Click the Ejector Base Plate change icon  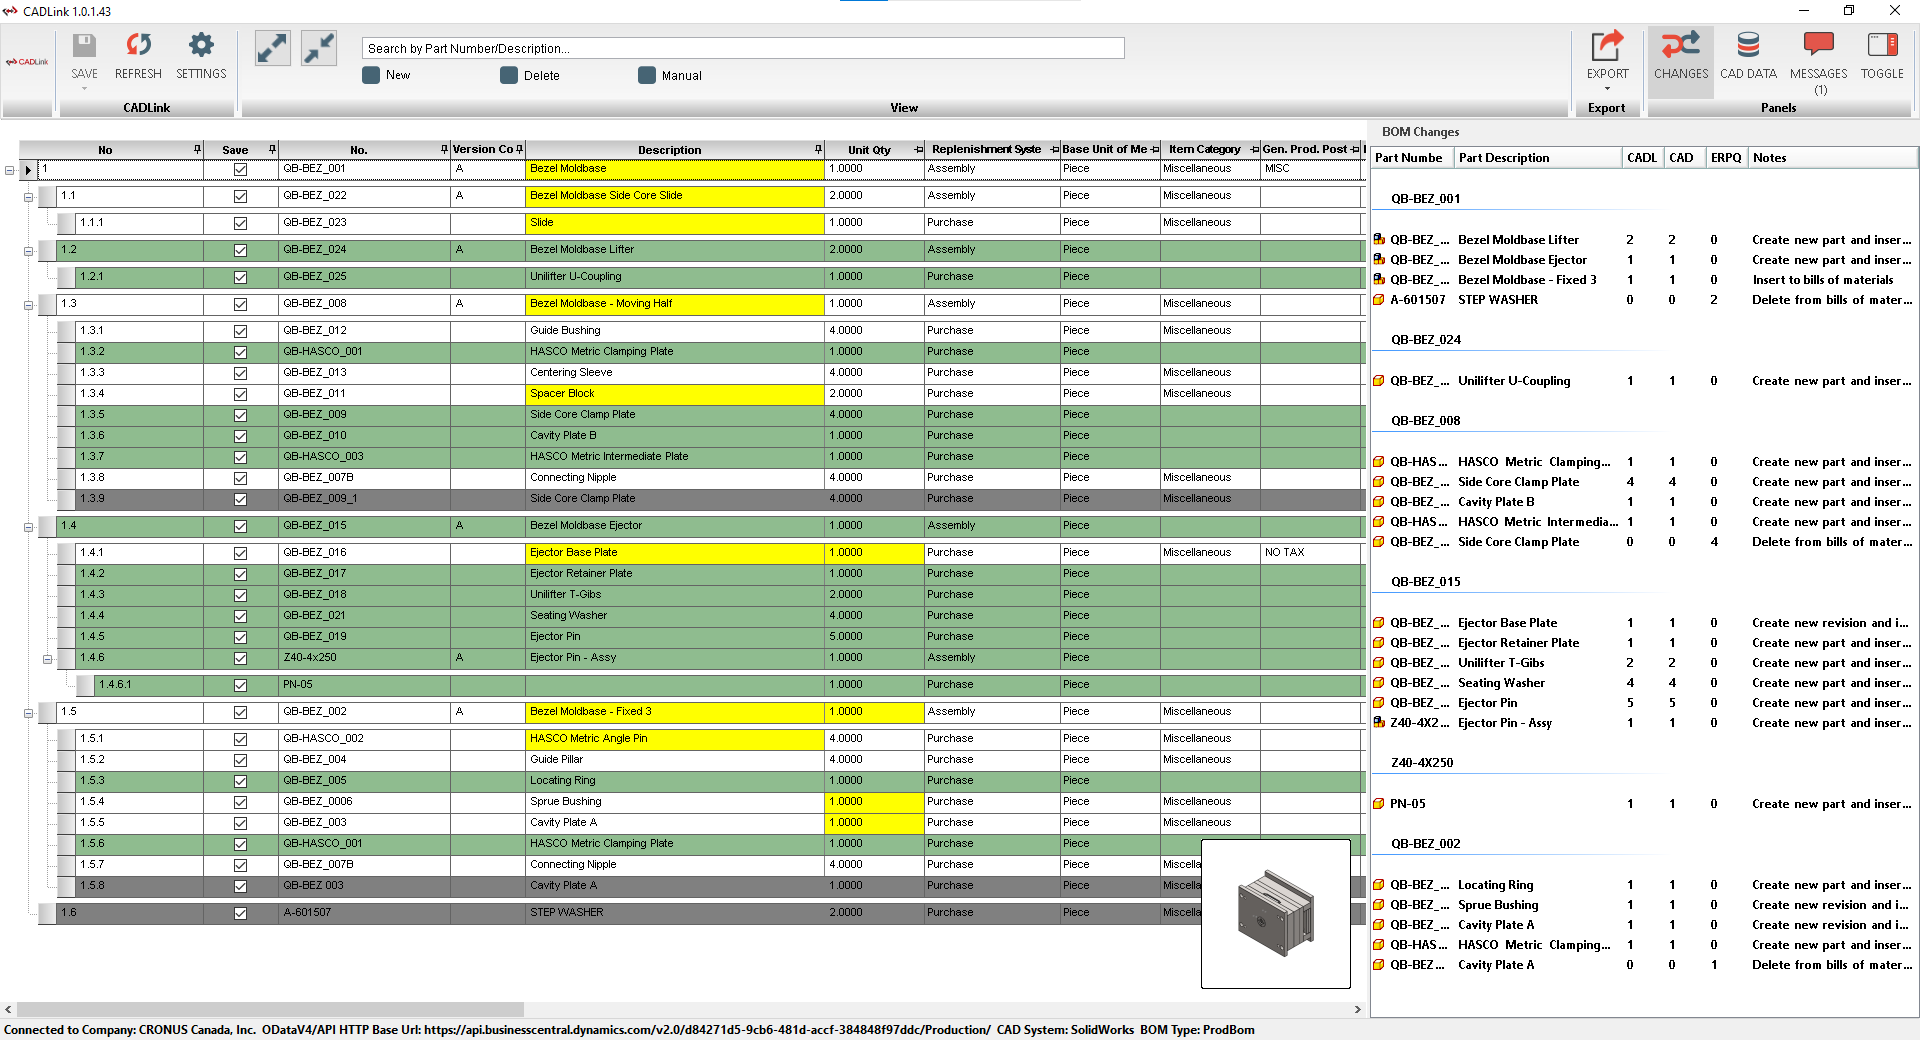[1379, 623]
